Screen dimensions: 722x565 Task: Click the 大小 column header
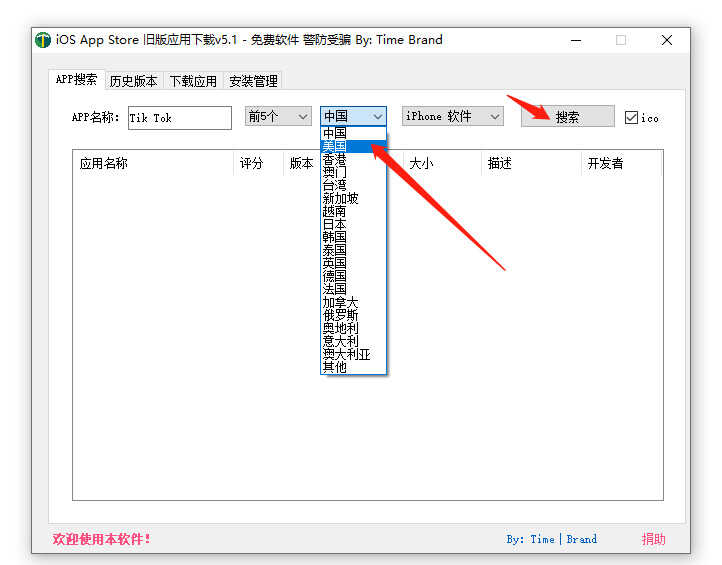click(x=443, y=163)
